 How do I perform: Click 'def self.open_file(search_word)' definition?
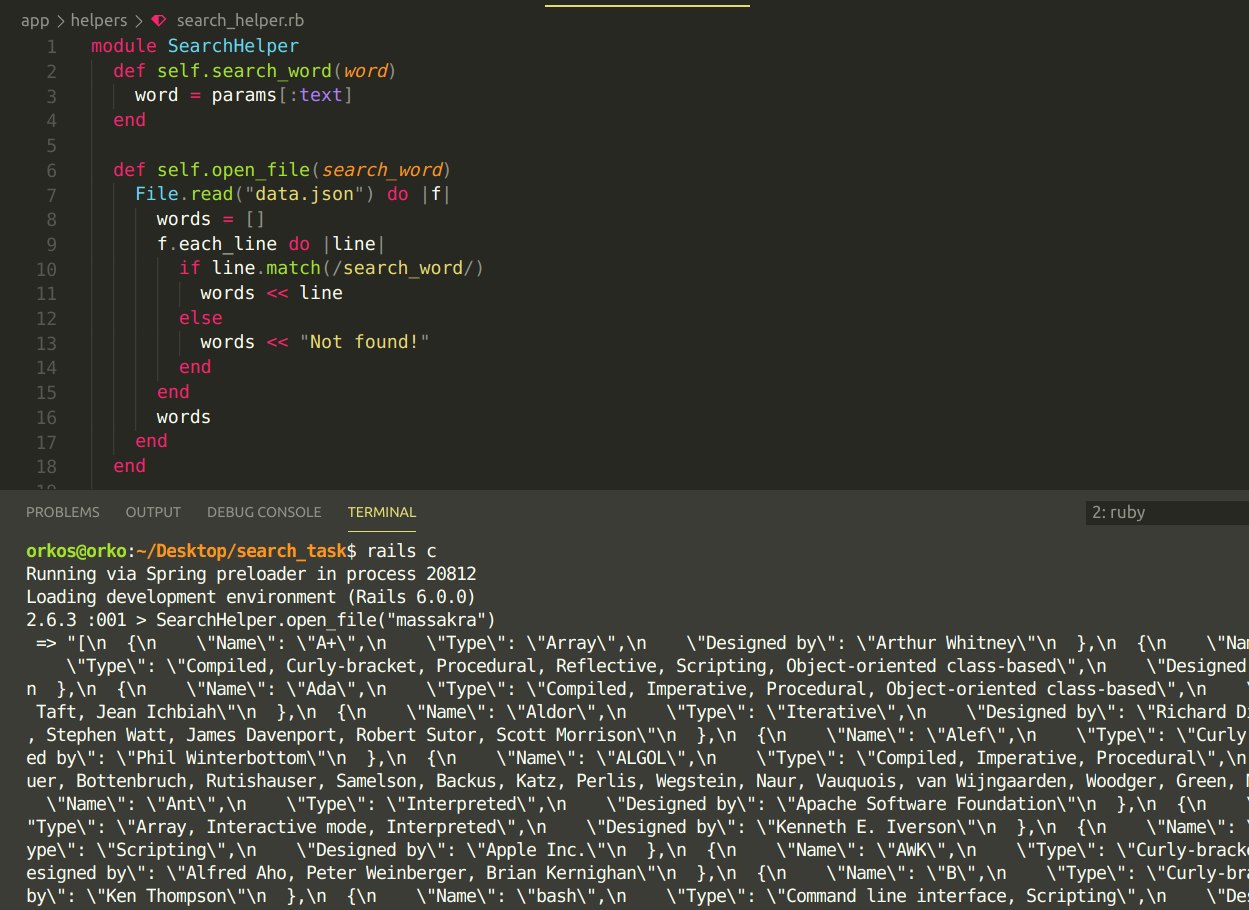tap(282, 170)
